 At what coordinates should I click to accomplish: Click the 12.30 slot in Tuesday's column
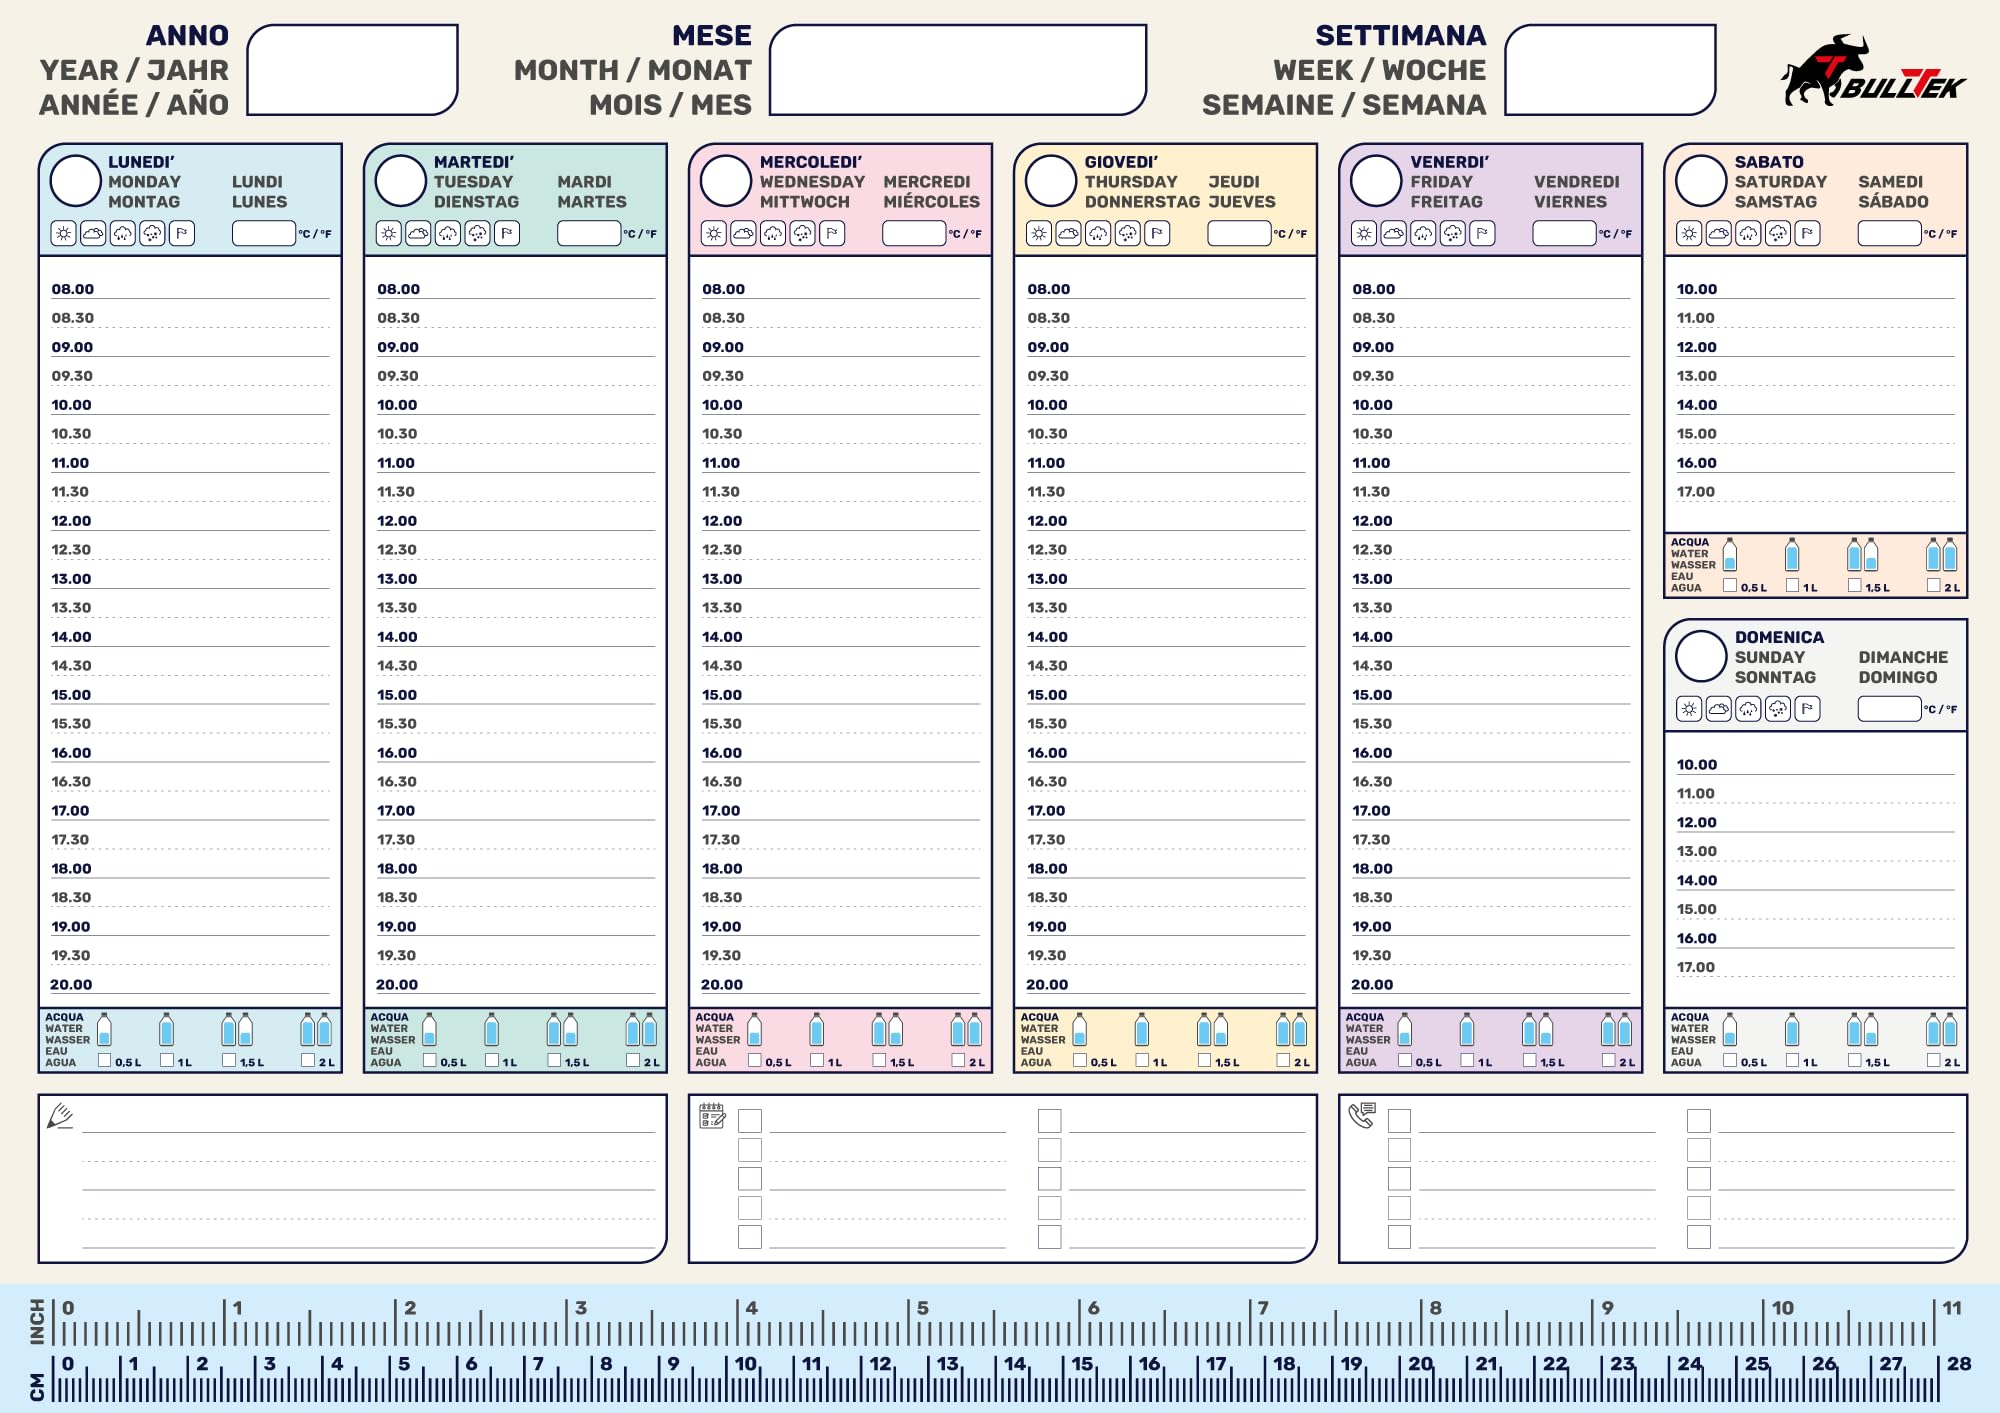pyautogui.click(x=515, y=550)
